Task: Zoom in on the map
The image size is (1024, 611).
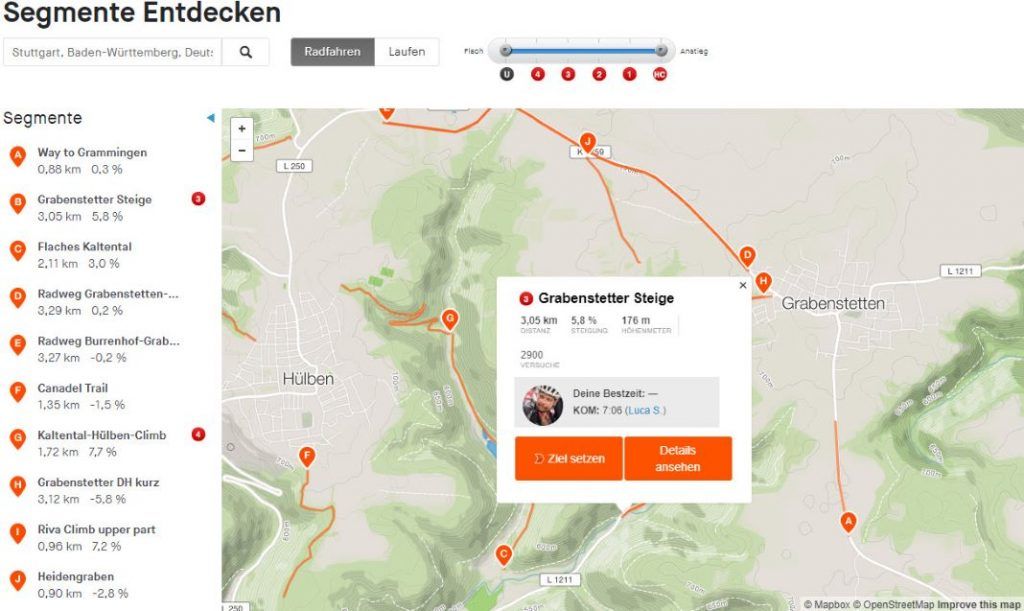Action: click(242, 129)
